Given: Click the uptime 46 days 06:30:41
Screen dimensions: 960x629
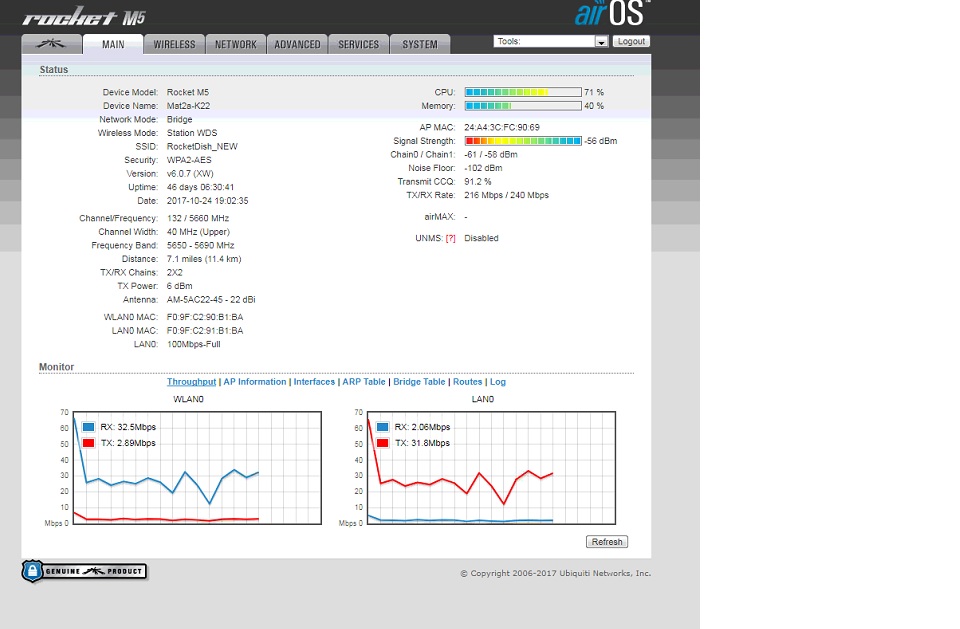Looking at the screenshot, I should click(x=200, y=187).
